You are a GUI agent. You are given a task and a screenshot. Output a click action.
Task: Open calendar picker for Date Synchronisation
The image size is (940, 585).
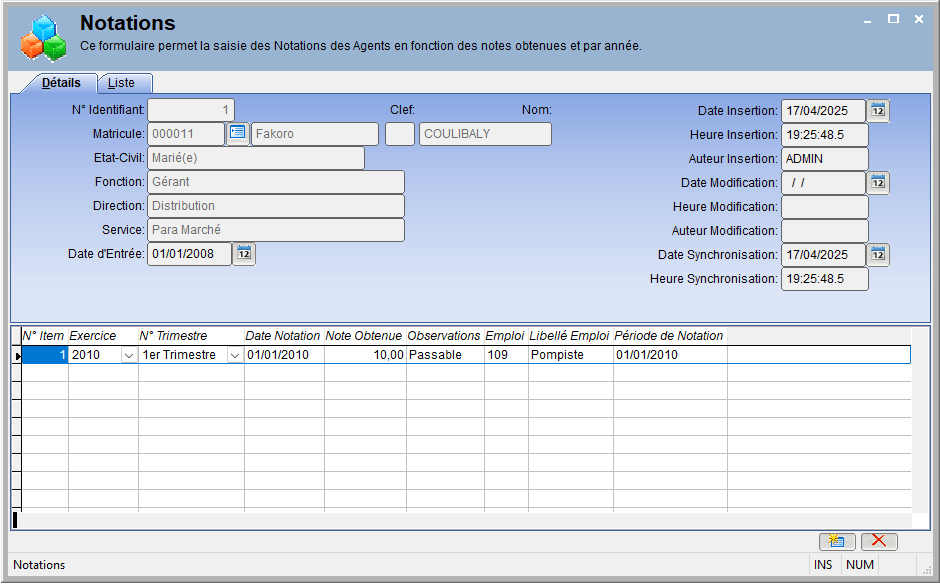(878, 255)
